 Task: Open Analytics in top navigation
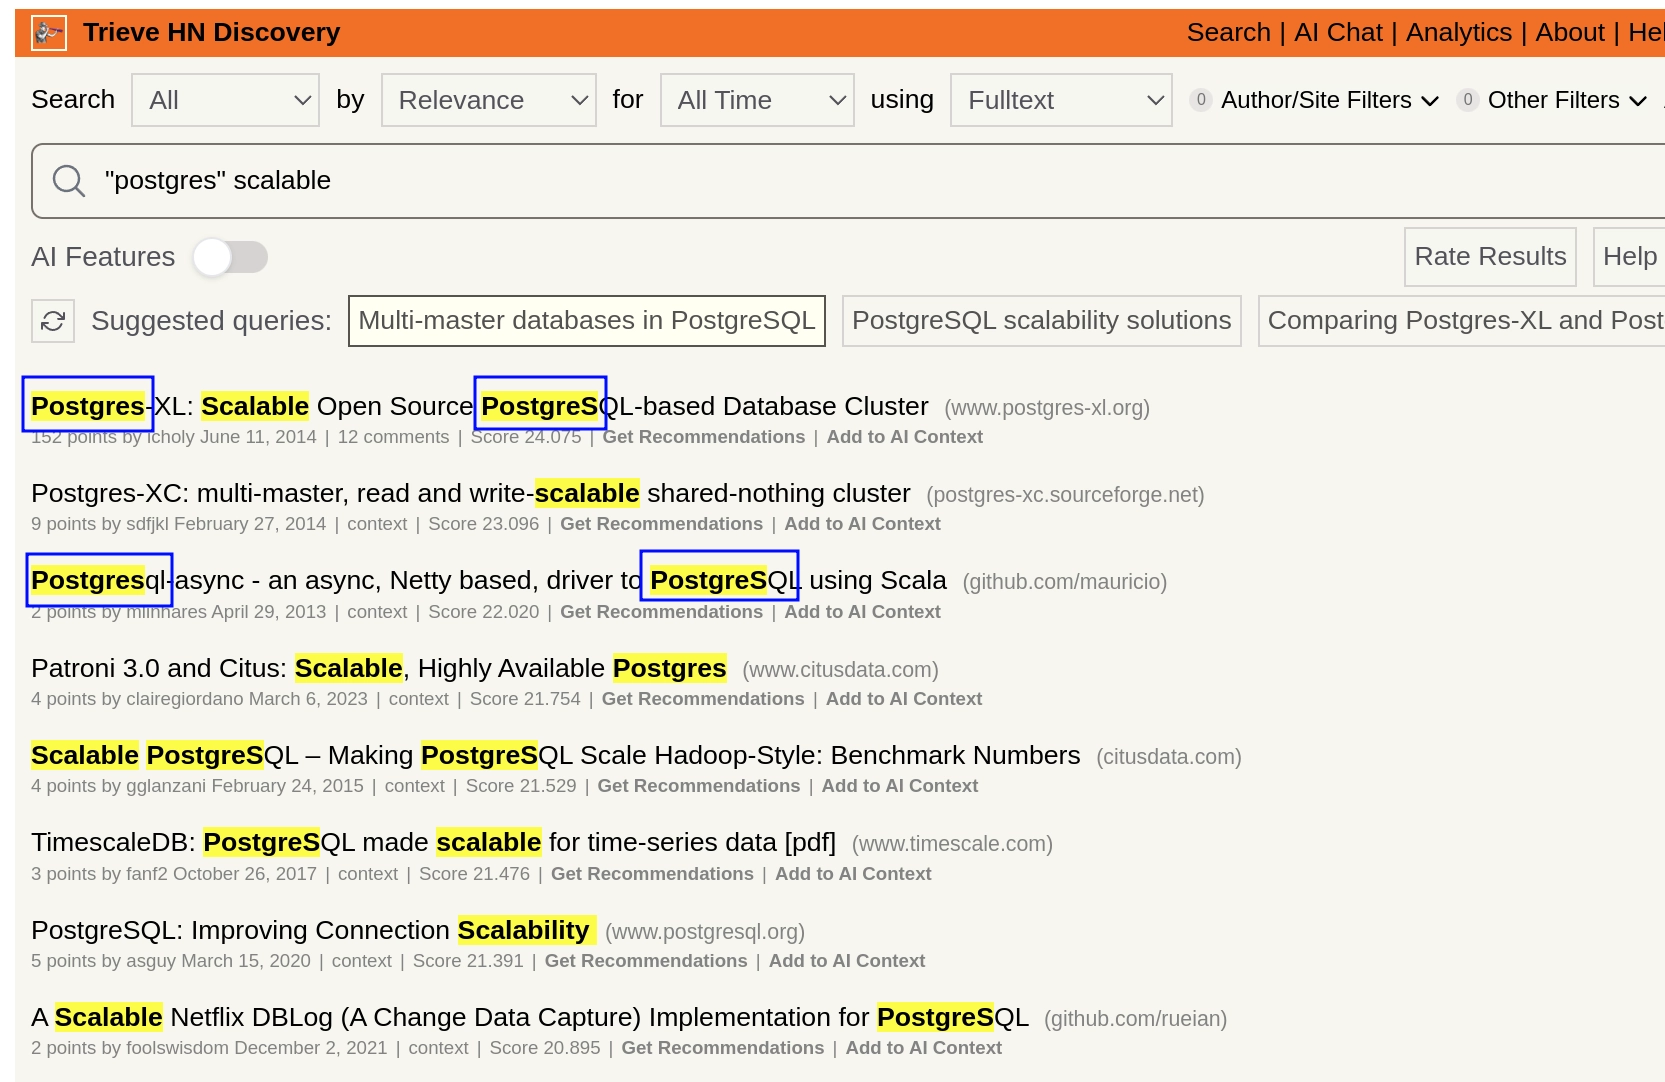1459,33
